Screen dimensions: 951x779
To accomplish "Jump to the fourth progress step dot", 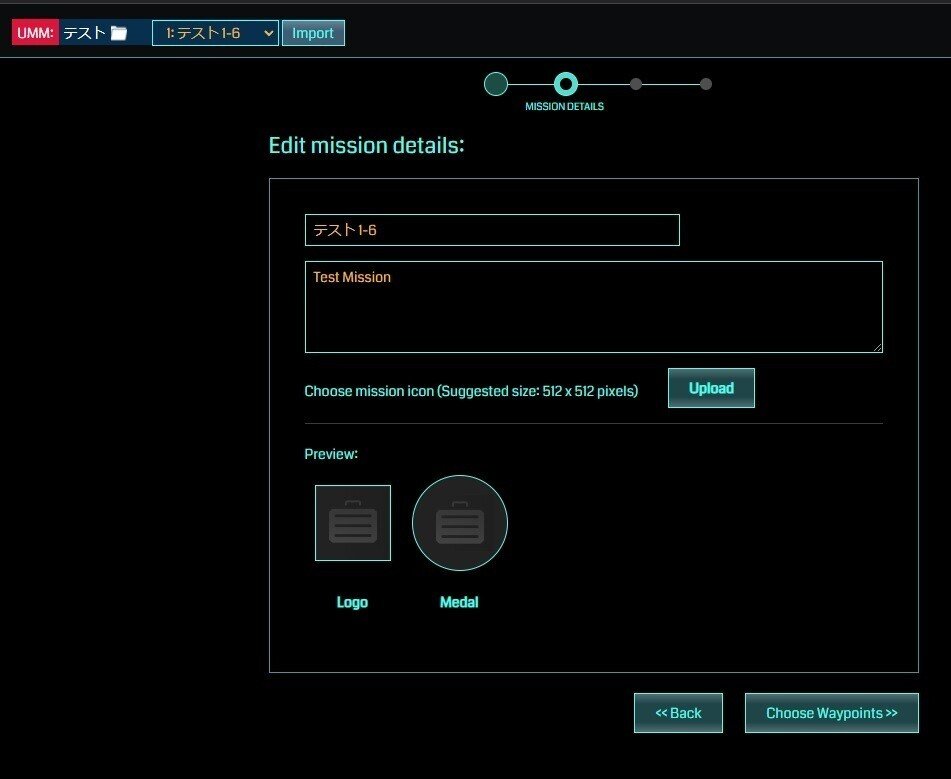I will point(705,84).
